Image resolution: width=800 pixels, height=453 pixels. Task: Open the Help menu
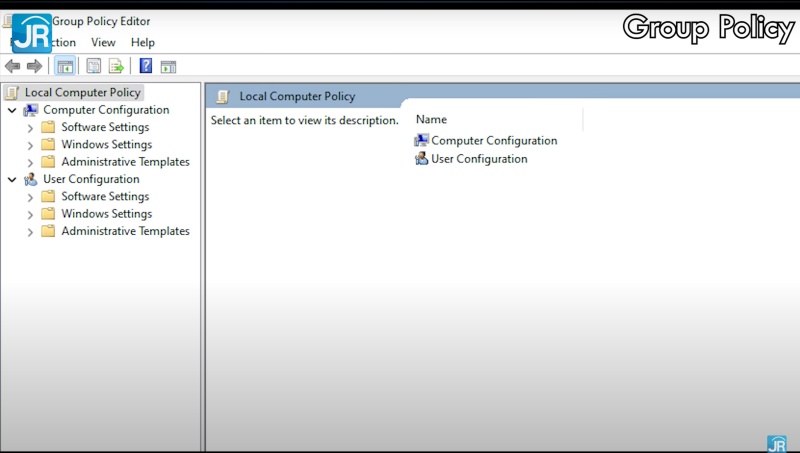[143, 42]
